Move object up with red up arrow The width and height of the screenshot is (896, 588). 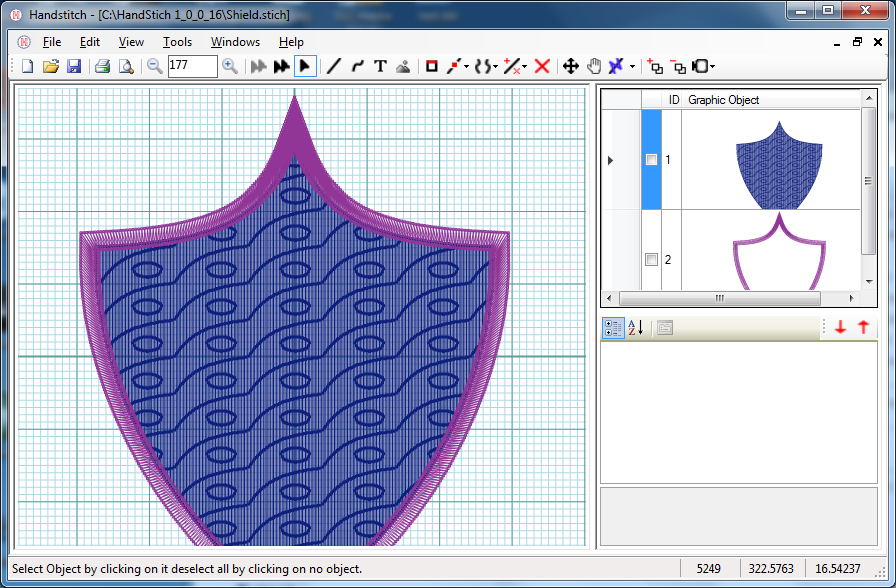click(x=863, y=327)
